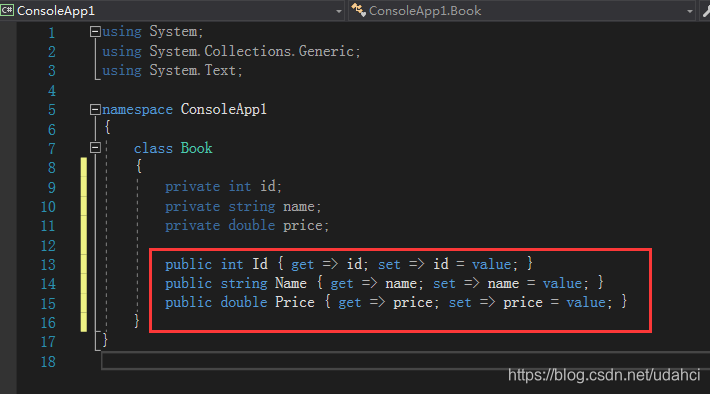Screen dimensions: 710x394
Task: Click the 'ConsoleApp1' namespace name
Action: click(x=224, y=109)
